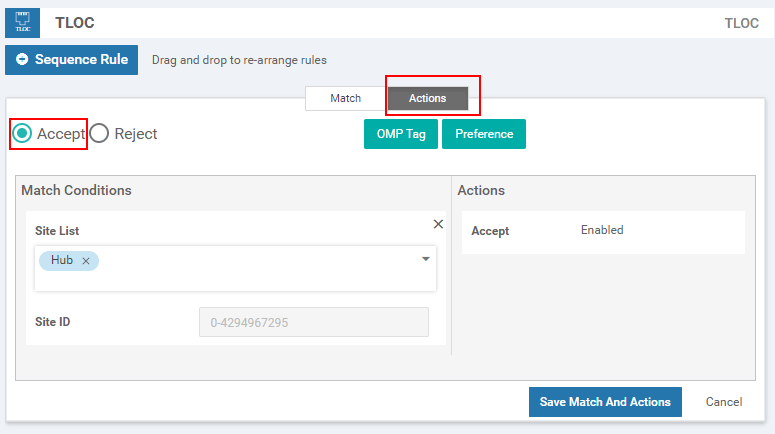Switch to the Match tab
775x434 pixels.
tap(345, 98)
